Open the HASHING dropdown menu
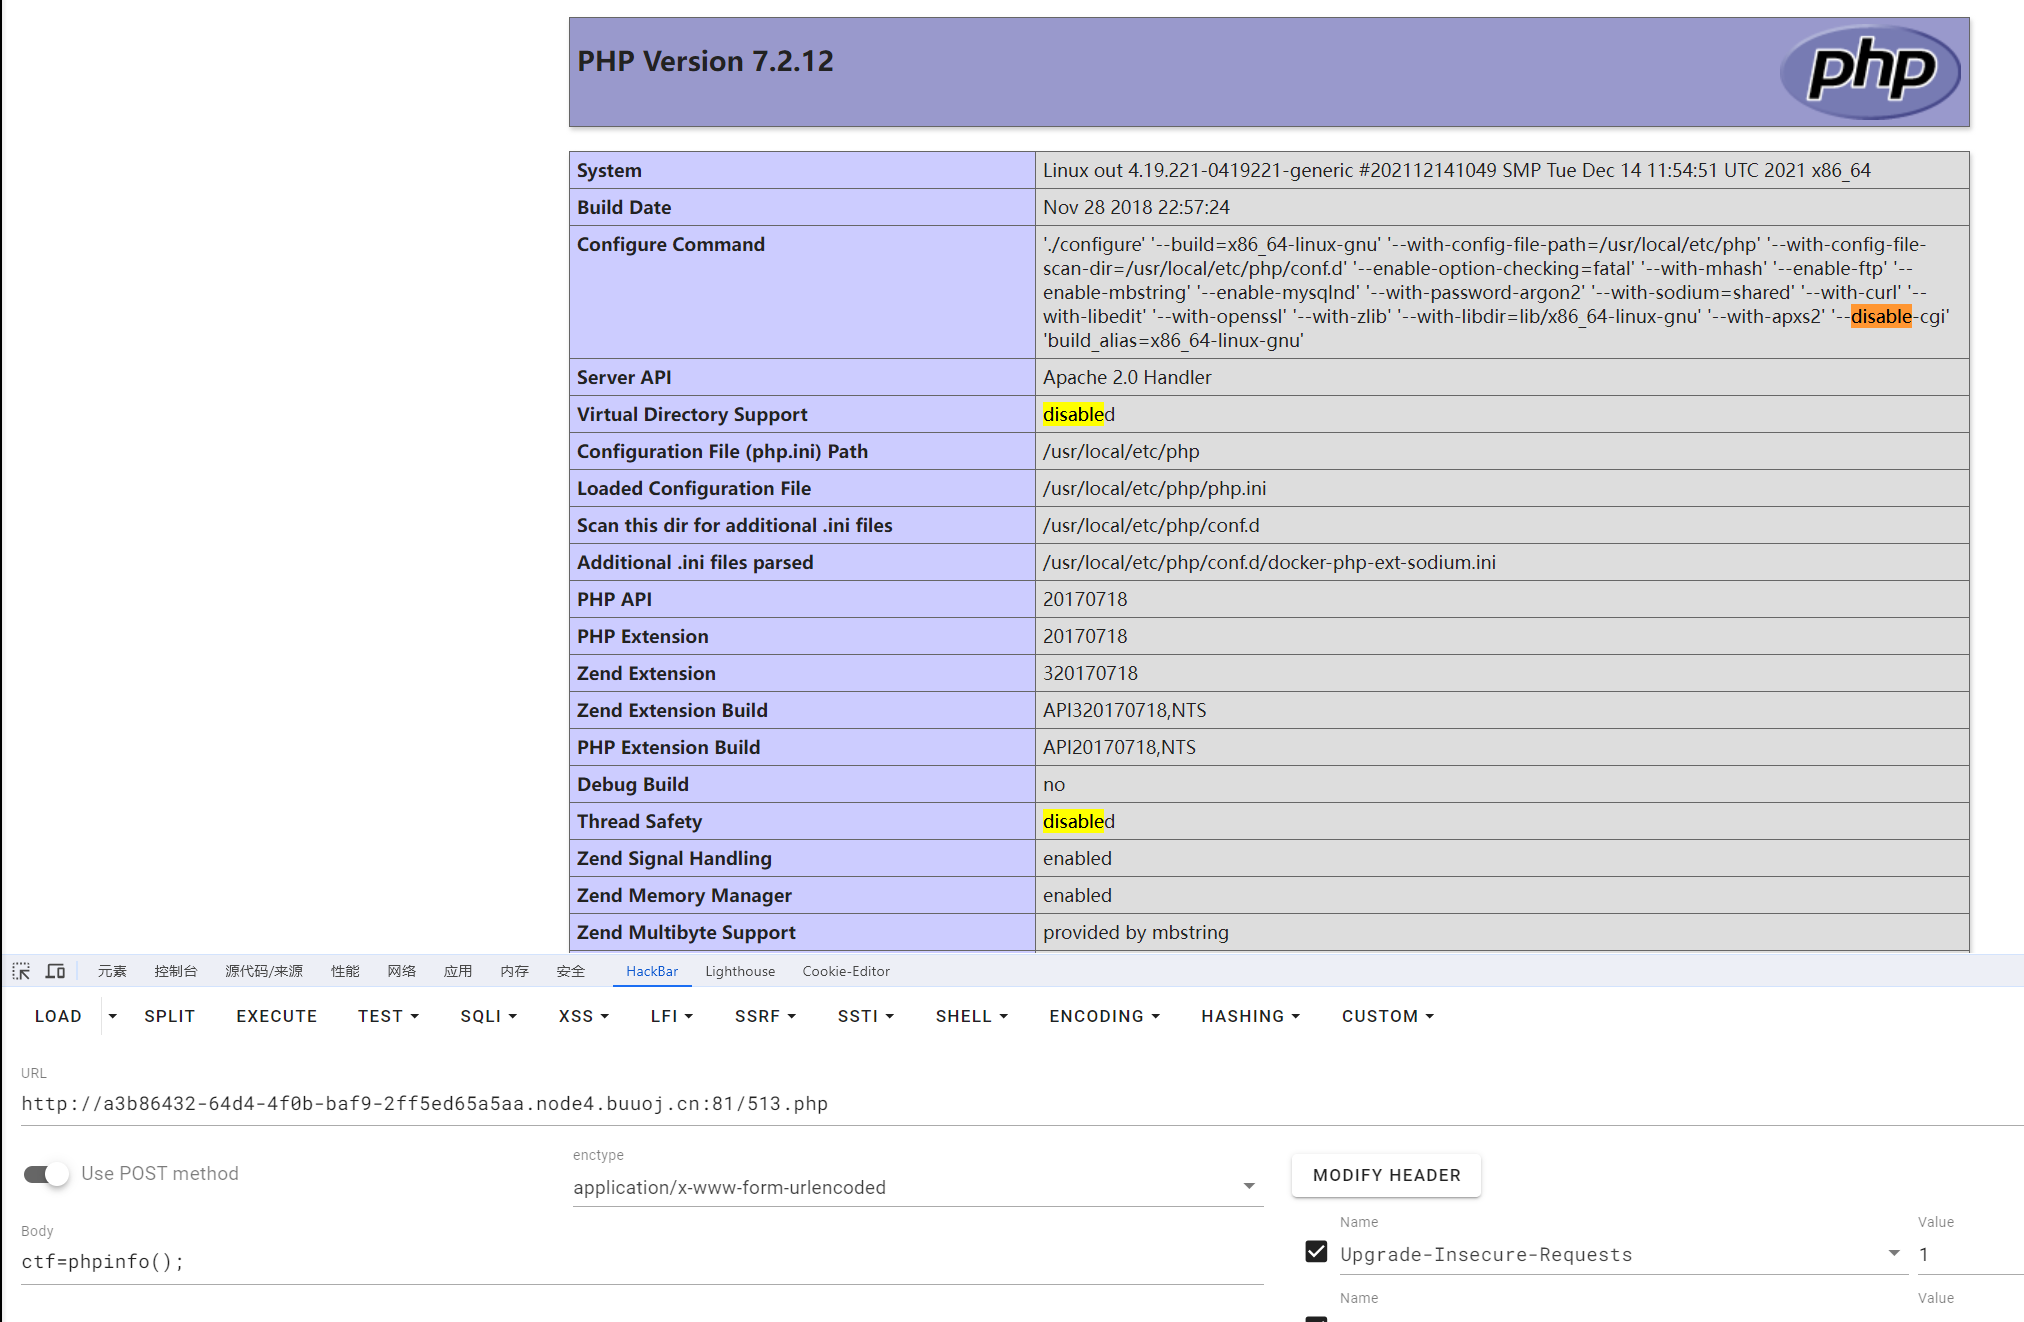The height and width of the screenshot is (1322, 2024). tap(1250, 1016)
